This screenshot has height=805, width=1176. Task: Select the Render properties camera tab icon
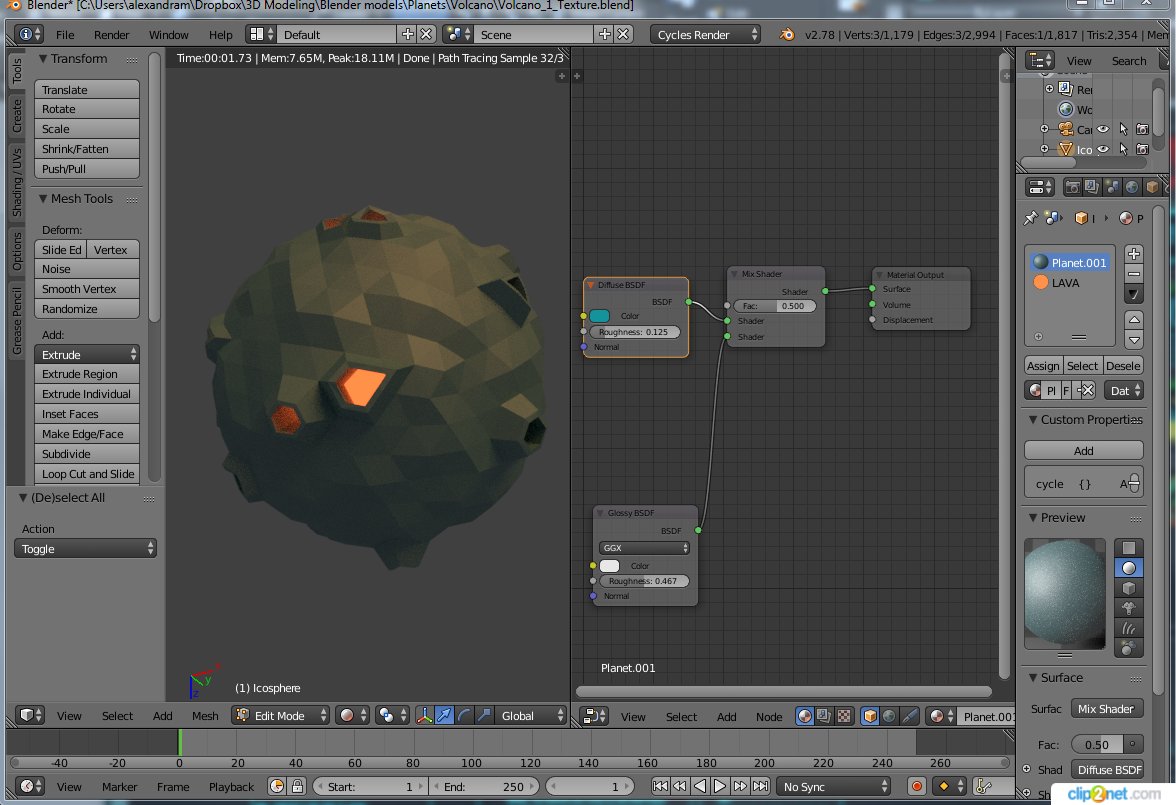1072,187
